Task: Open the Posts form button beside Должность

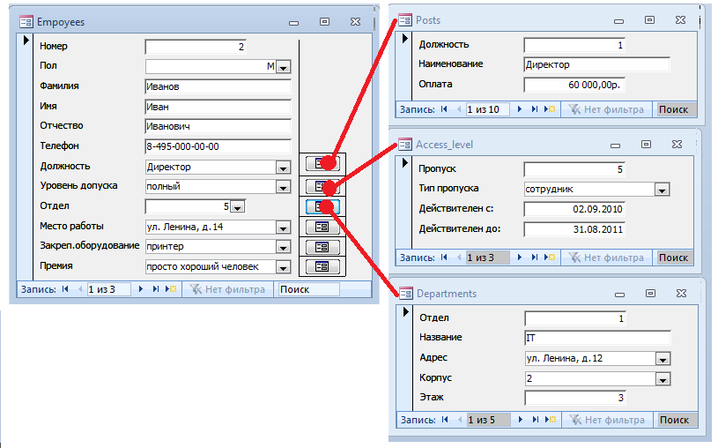Action: click(x=322, y=163)
